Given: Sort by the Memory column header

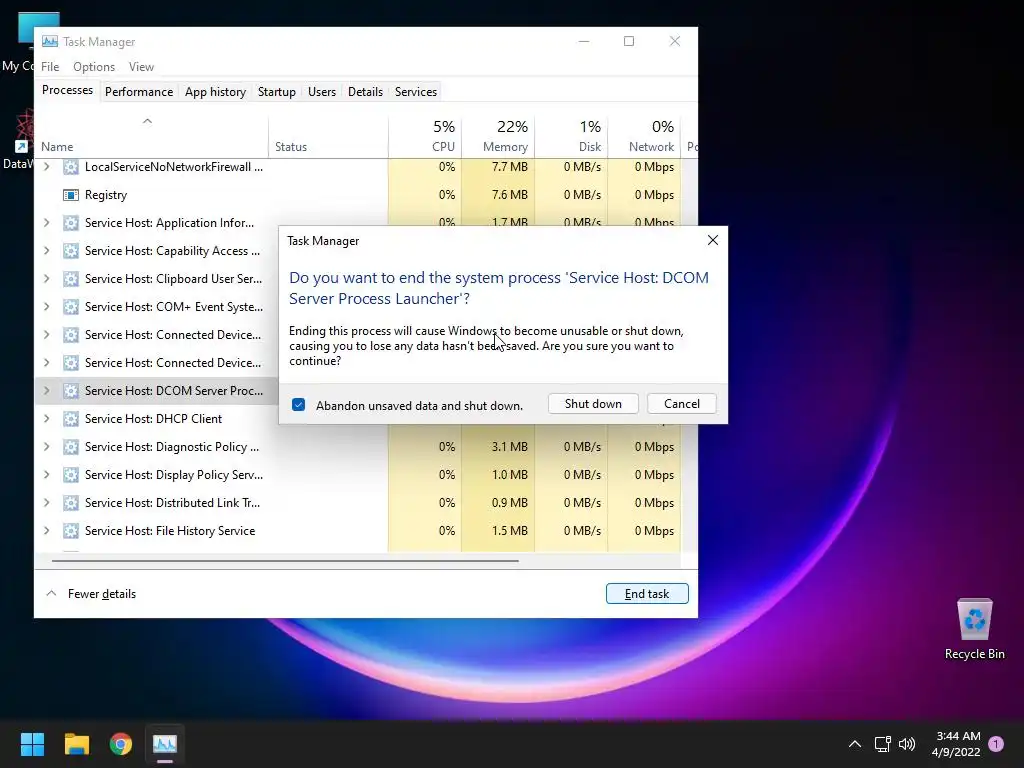Looking at the screenshot, I should (498, 137).
